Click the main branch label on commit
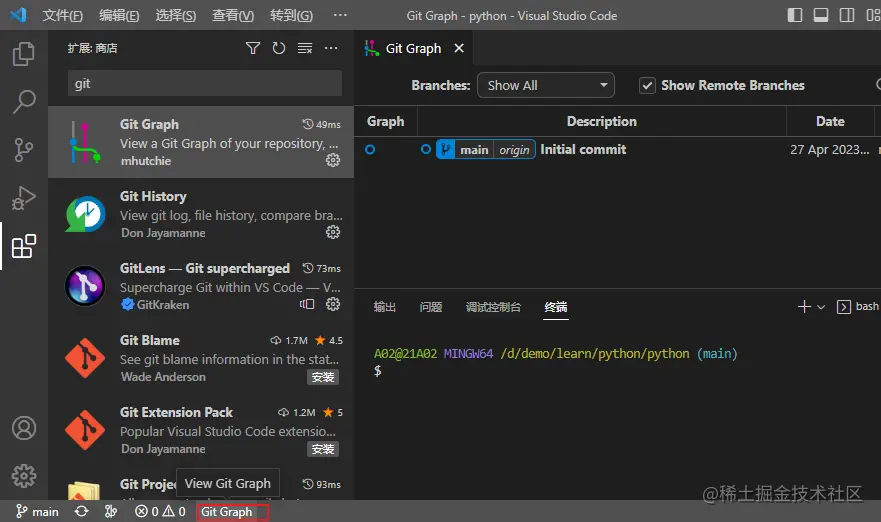Image resolution: width=881 pixels, height=522 pixels. [x=474, y=149]
